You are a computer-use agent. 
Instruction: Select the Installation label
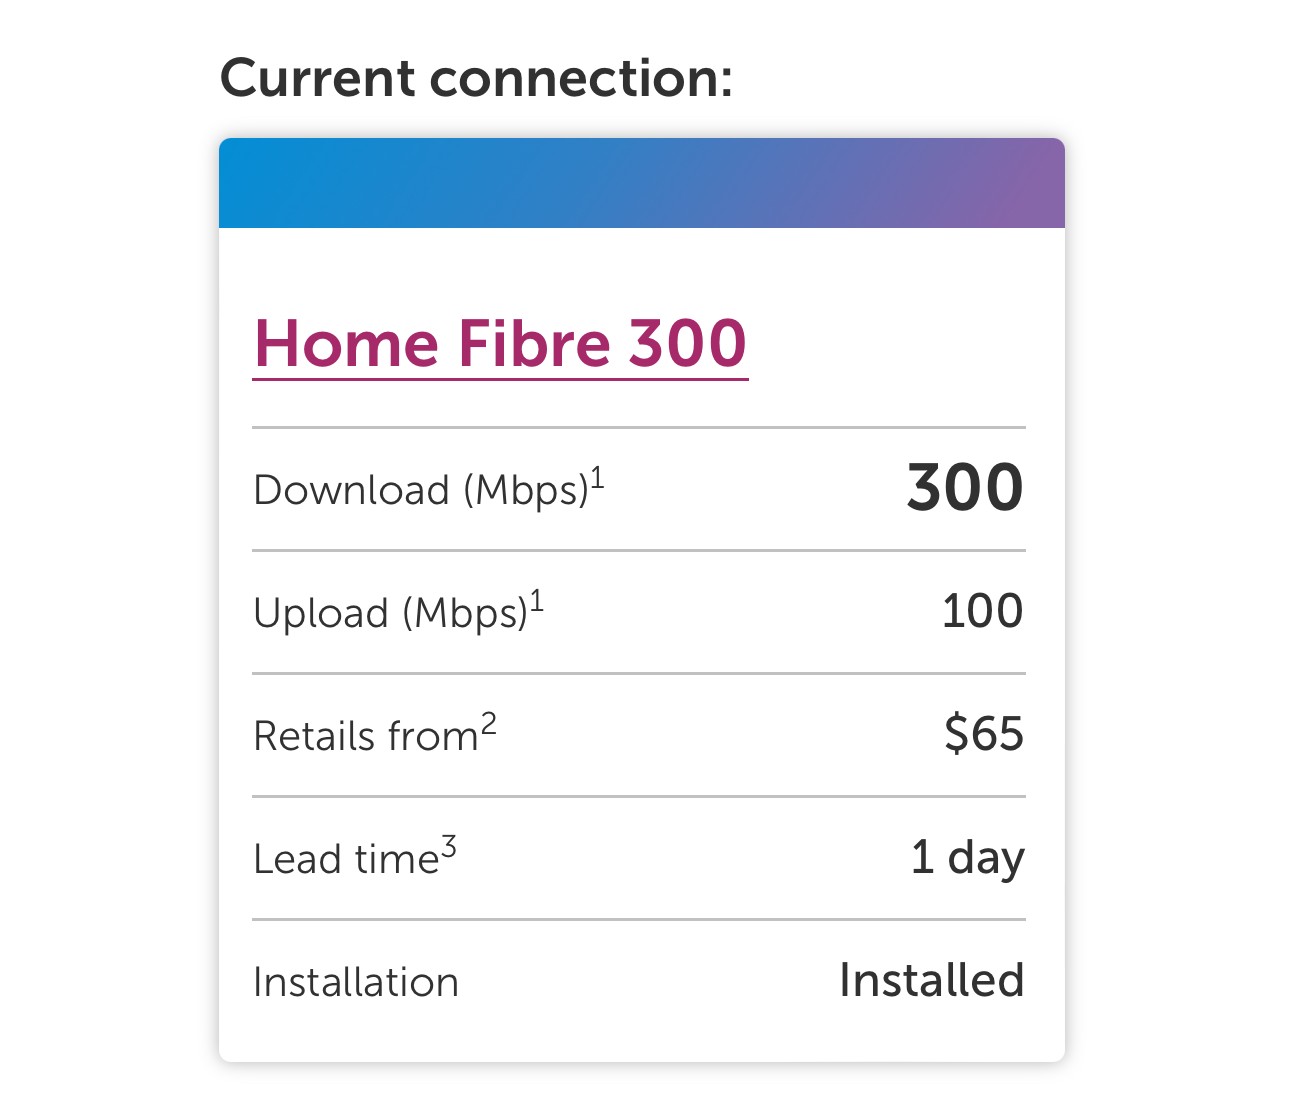point(356,982)
